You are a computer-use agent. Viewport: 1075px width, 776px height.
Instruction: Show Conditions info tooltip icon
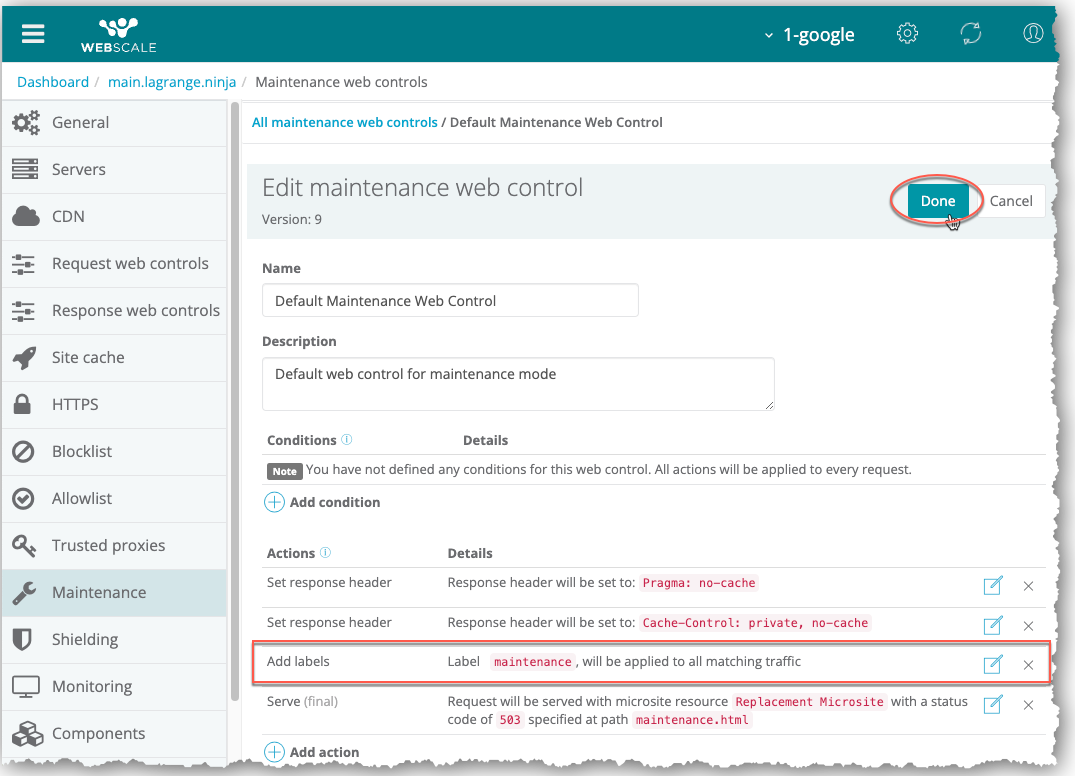click(x=347, y=440)
